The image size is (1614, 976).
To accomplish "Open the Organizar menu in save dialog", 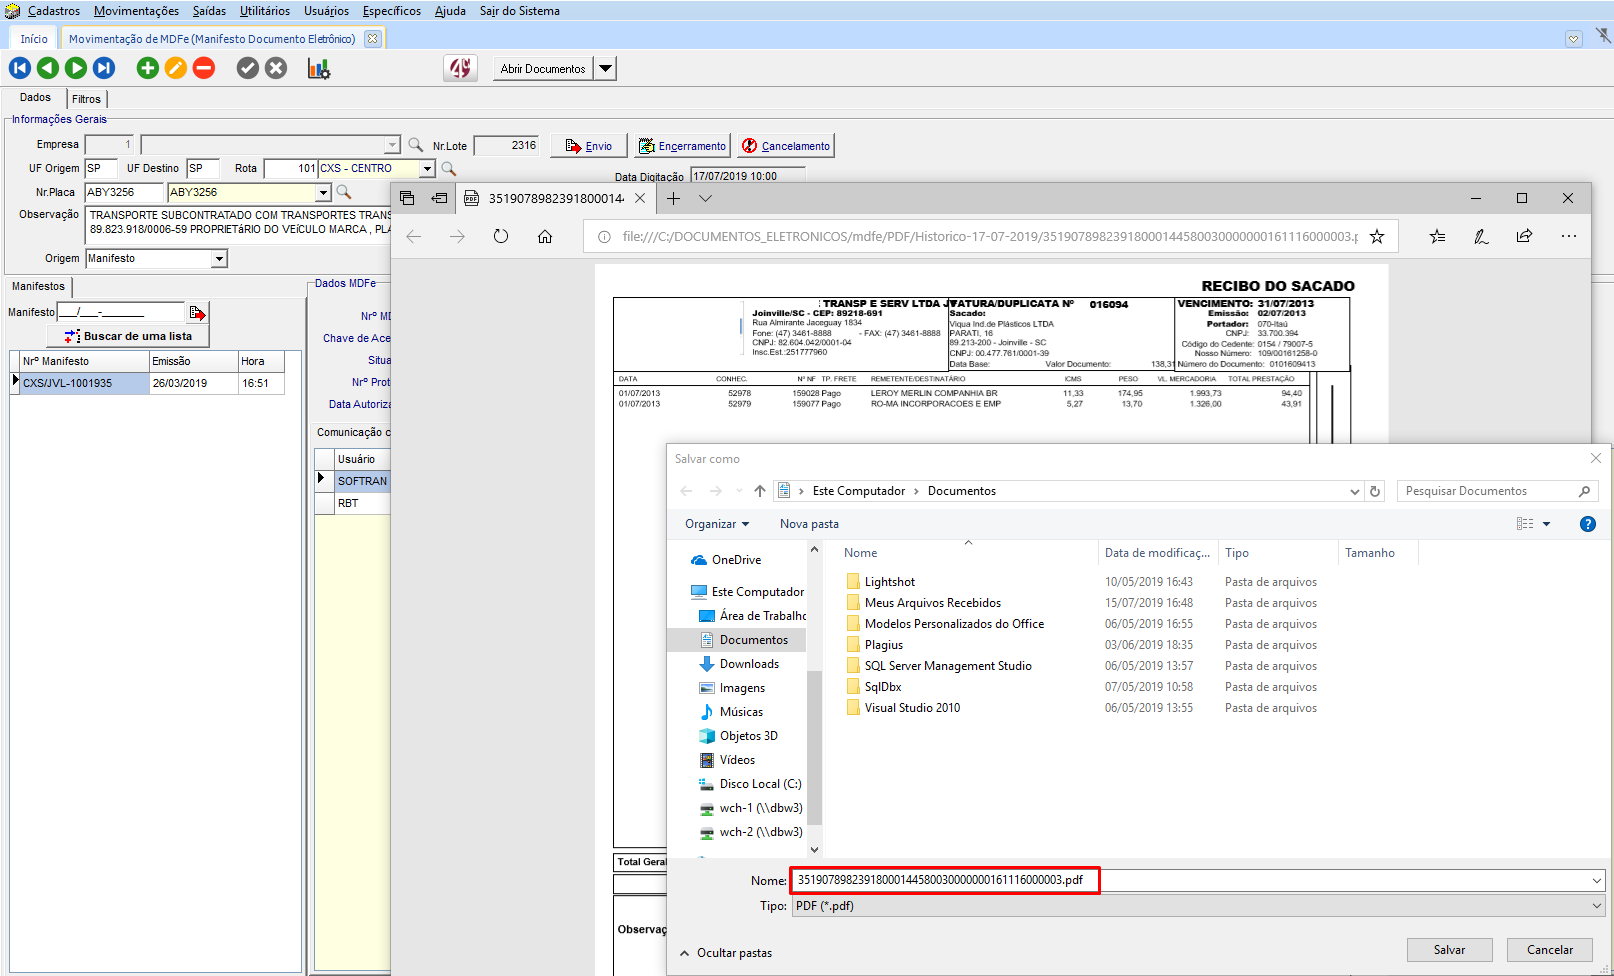I will pyautogui.click(x=716, y=524).
